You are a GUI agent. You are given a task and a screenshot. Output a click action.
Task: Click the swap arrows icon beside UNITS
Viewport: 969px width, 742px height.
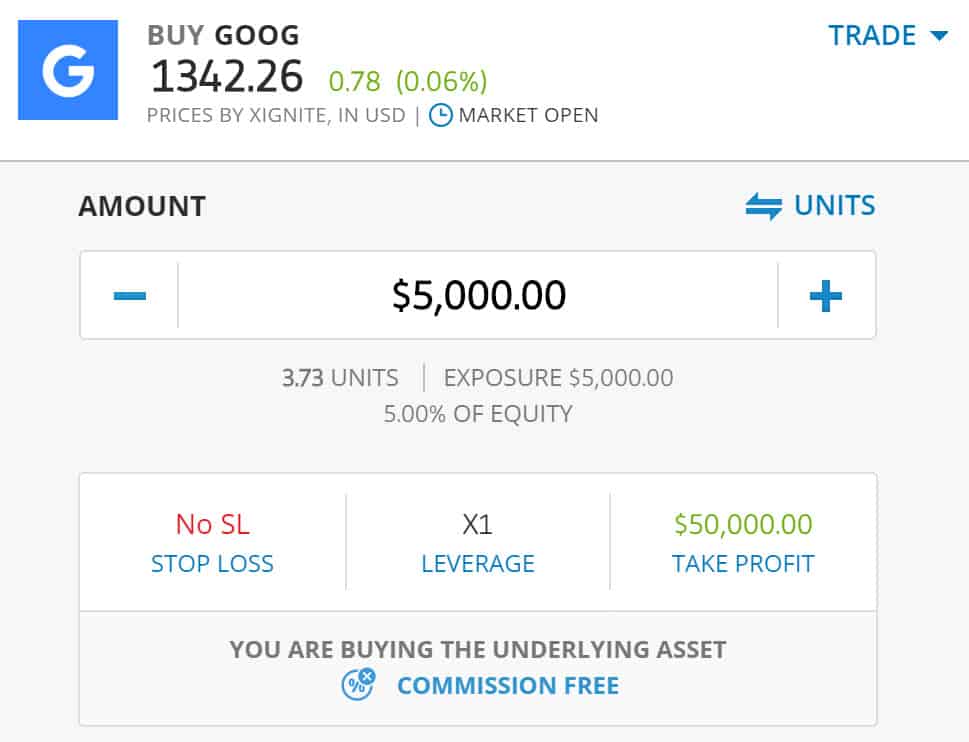(x=764, y=206)
